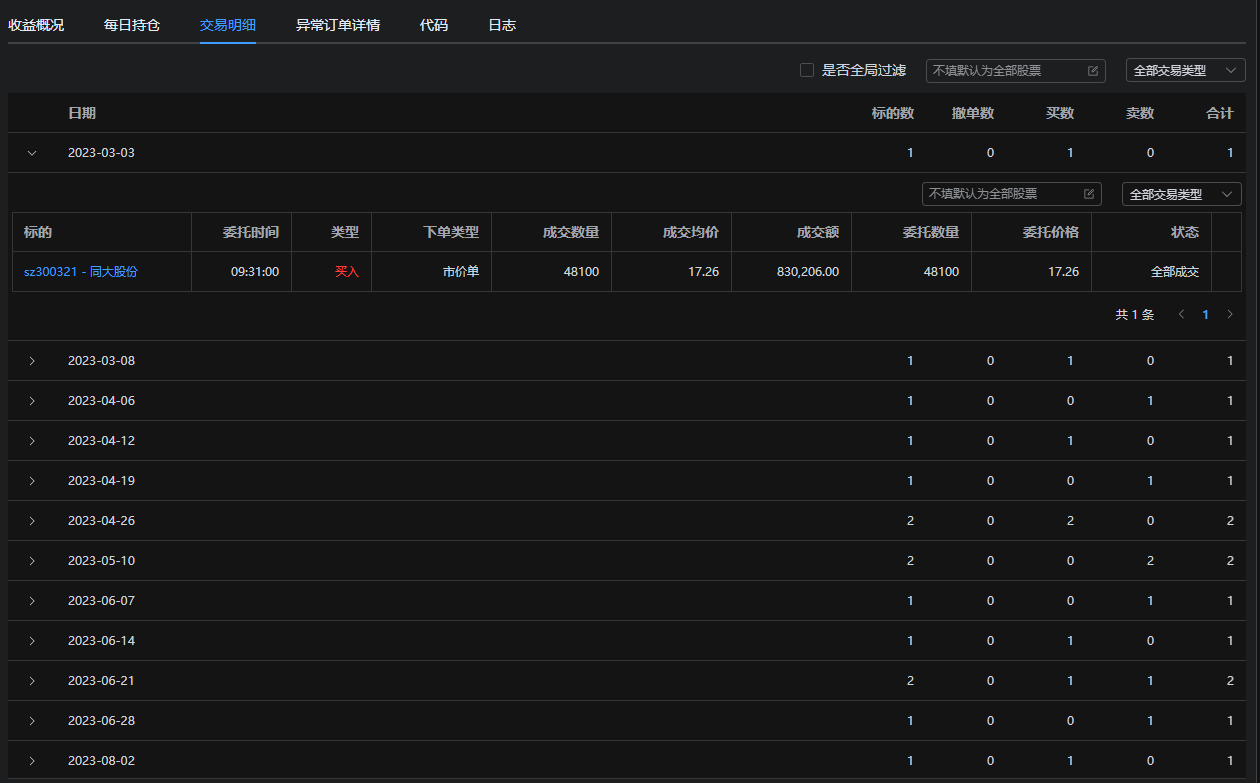This screenshot has height=783, width=1260.
Task: Expand the 2023-04-26 date row
Action: coord(32,521)
